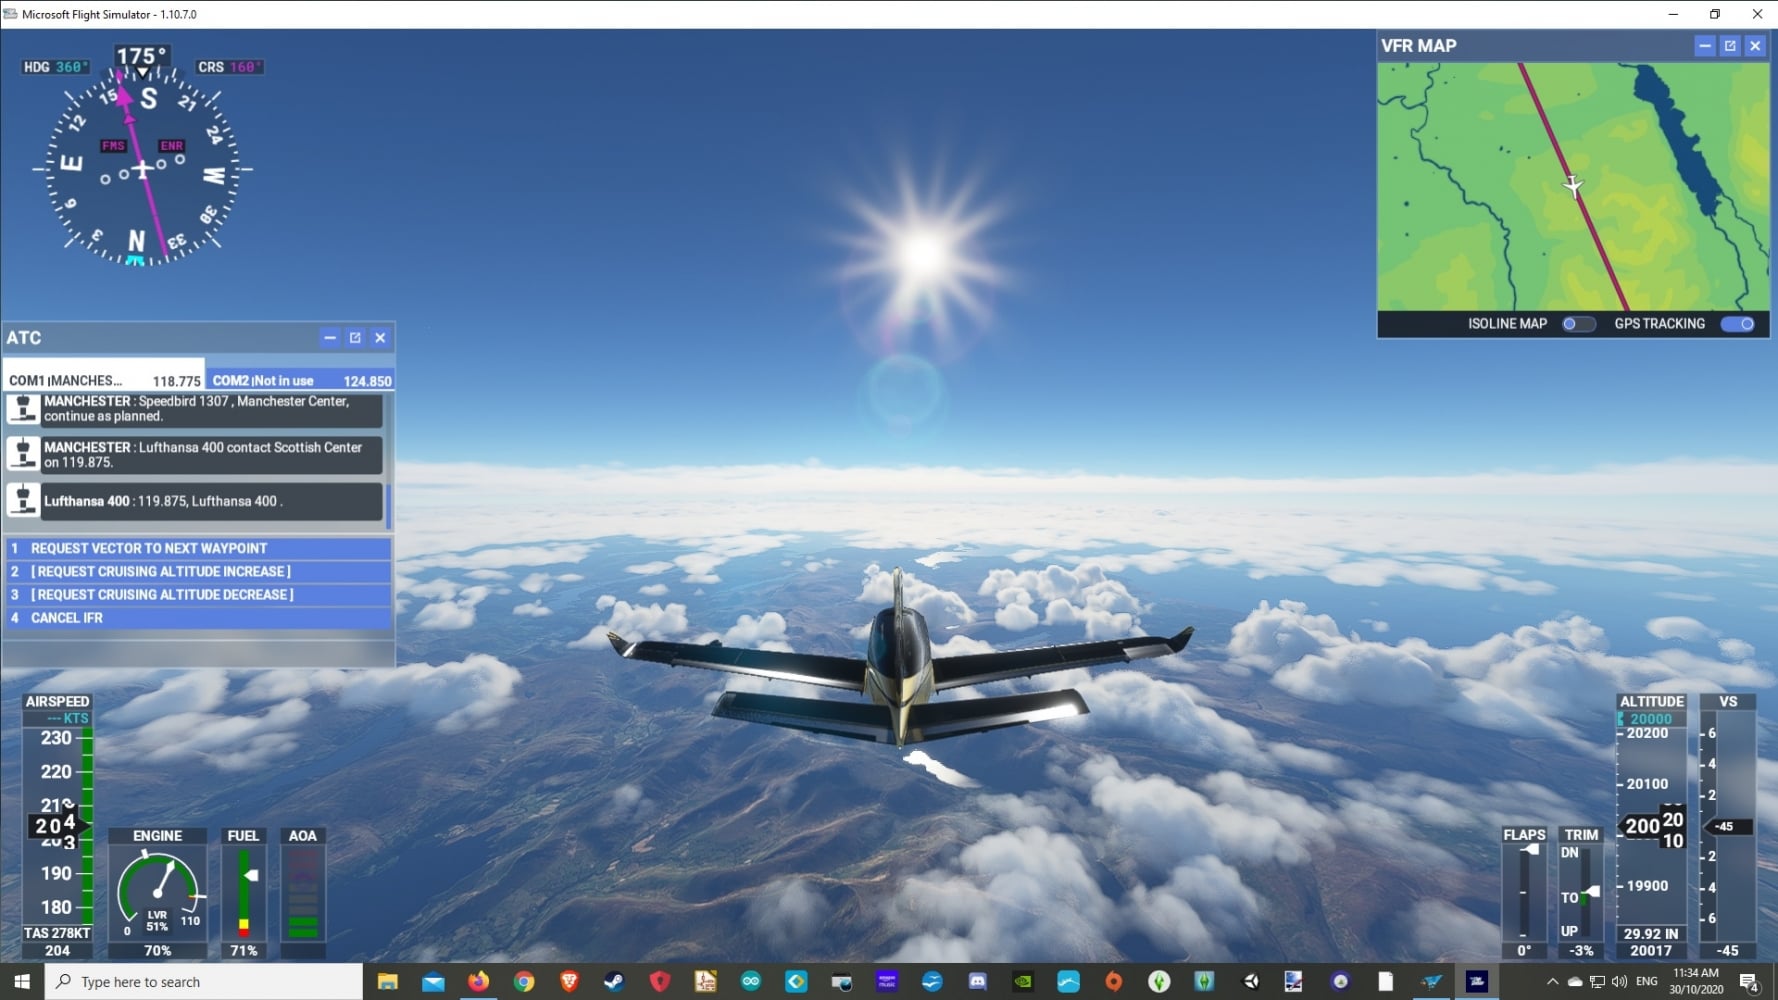Open the network status tray icon
Screen dimensions: 1778x1000
[1597, 982]
